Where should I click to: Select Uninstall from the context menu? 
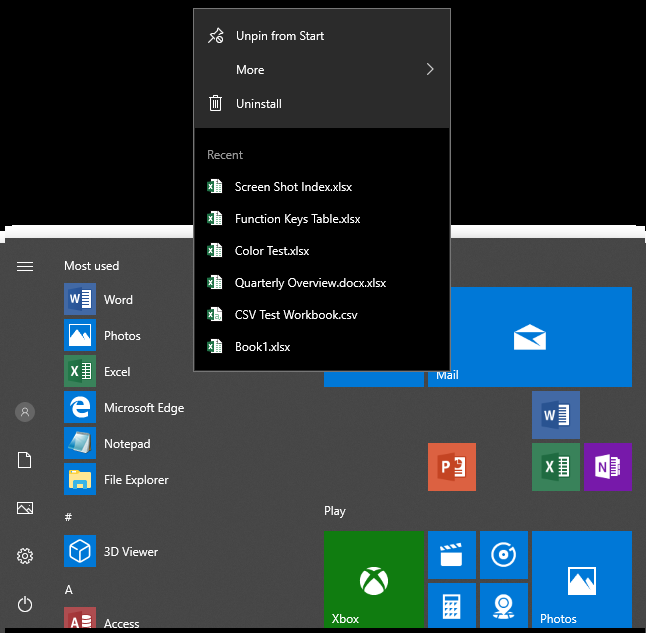click(322, 103)
